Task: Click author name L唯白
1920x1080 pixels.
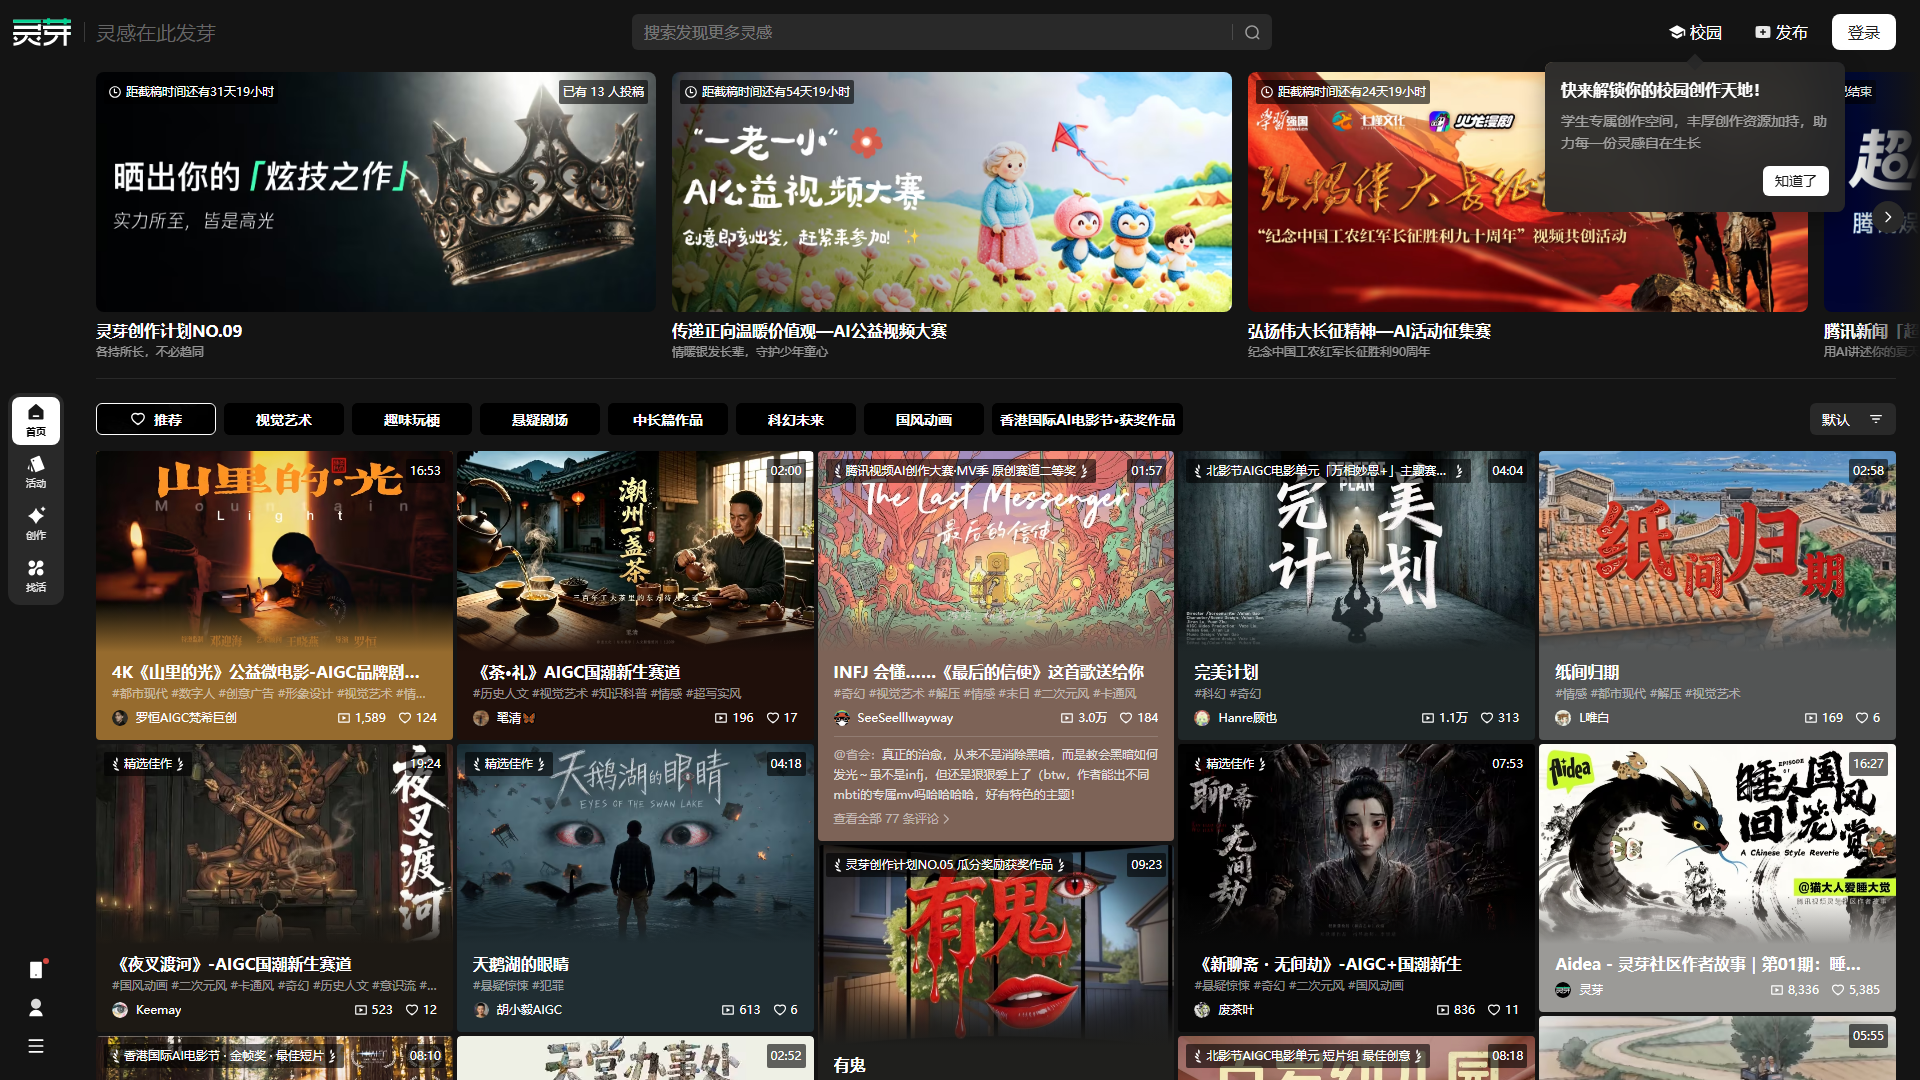Action: [x=1594, y=718]
